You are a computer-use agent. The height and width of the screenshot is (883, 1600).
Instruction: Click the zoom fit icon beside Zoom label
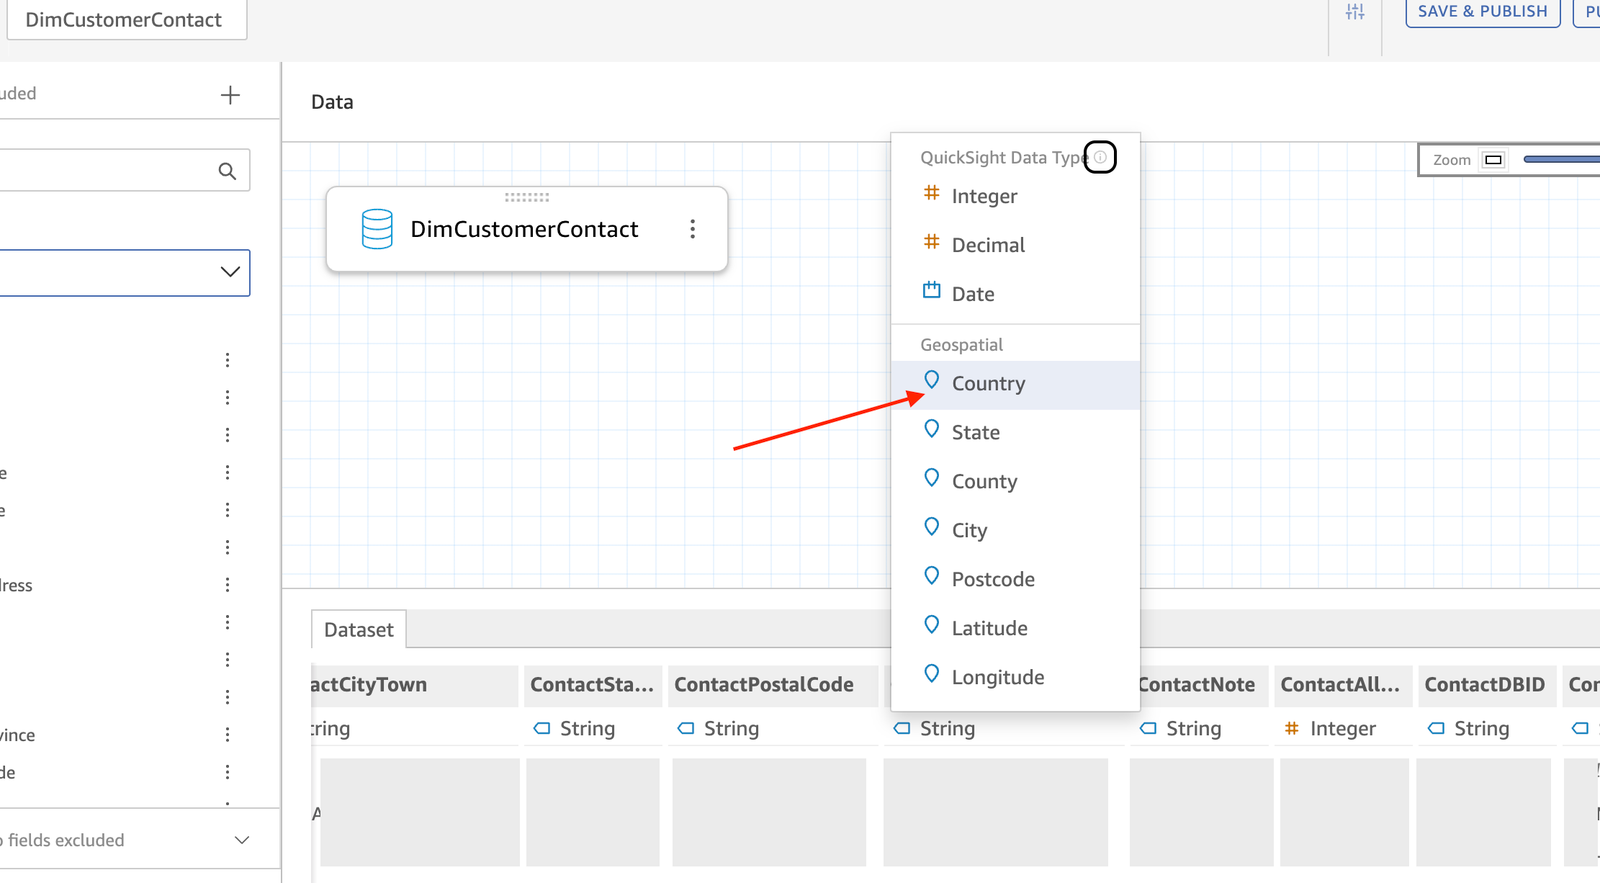pos(1493,160)
